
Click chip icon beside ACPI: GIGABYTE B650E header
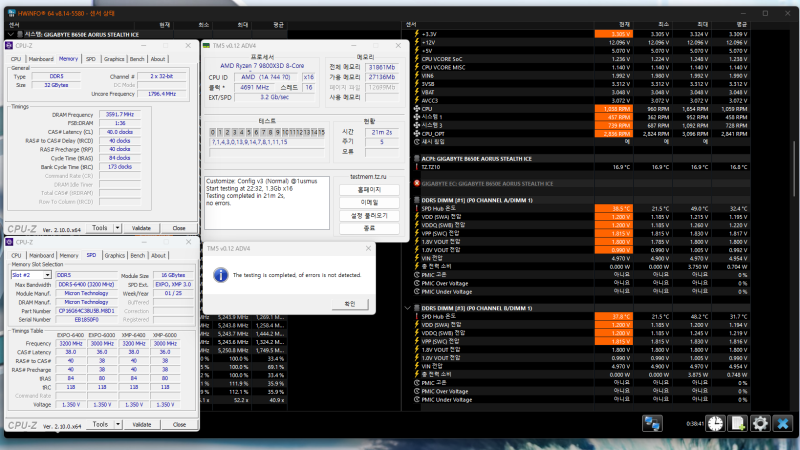[417, 159]
